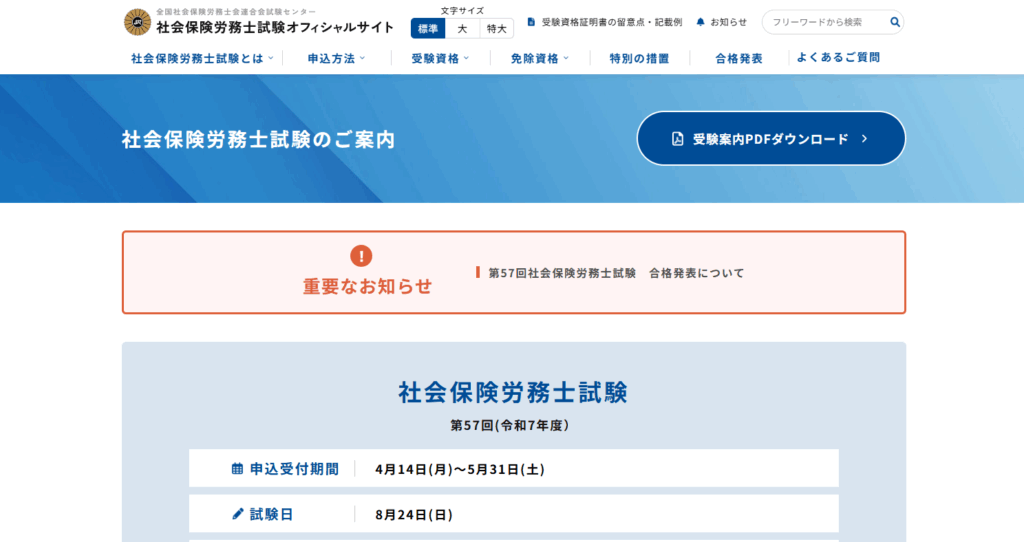
Task: Click the orange exclamation alert icon
Action: pyautogui.click(x=361, y=256)
